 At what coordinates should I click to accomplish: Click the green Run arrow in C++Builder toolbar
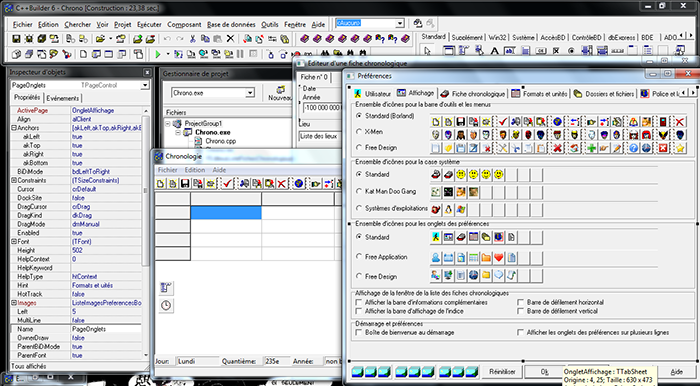158,54
